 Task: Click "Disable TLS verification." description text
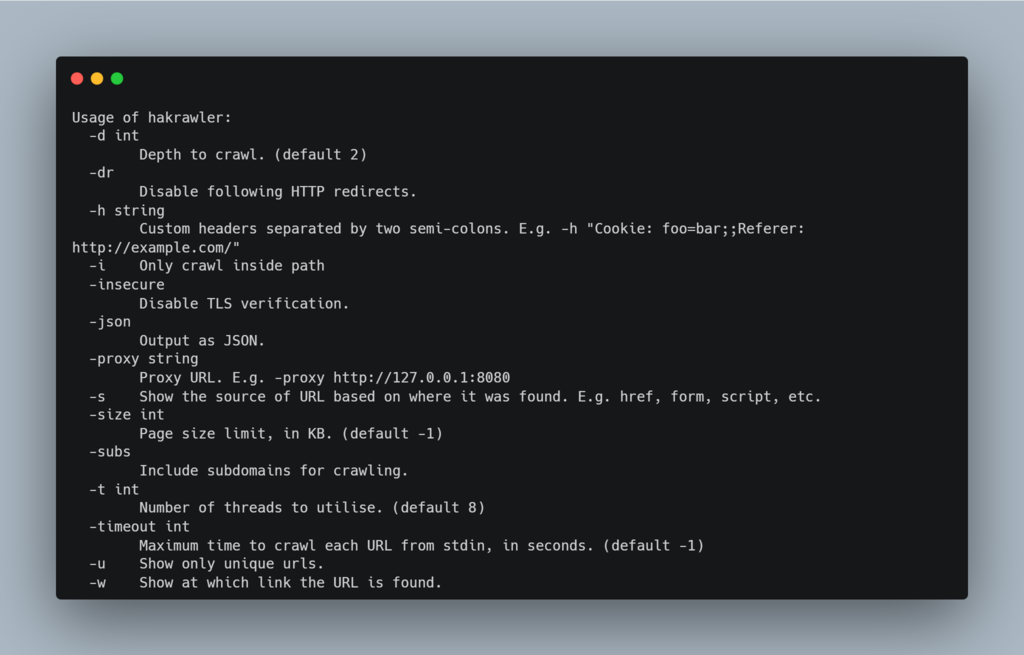tap(244, 304)
